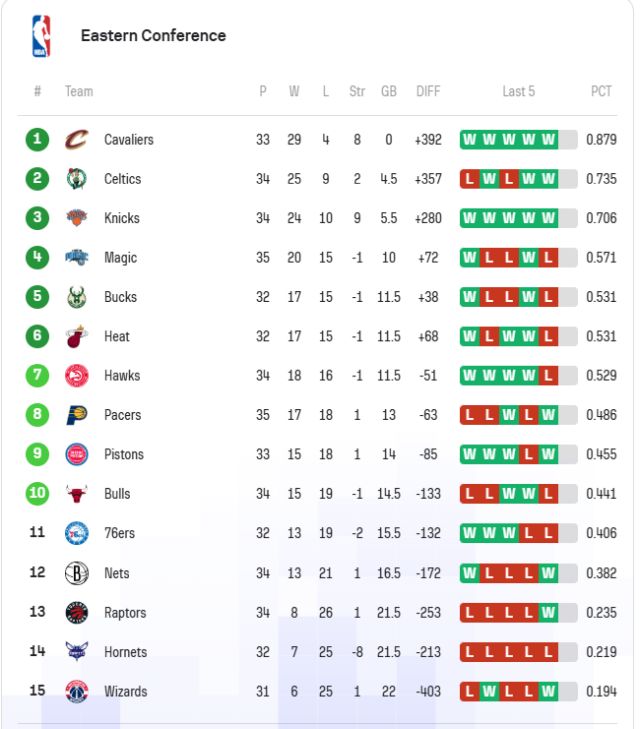Viewport: 640px width, 729px height.
Task: Sort by the GB column header
Action: click(x=388, y=91)
